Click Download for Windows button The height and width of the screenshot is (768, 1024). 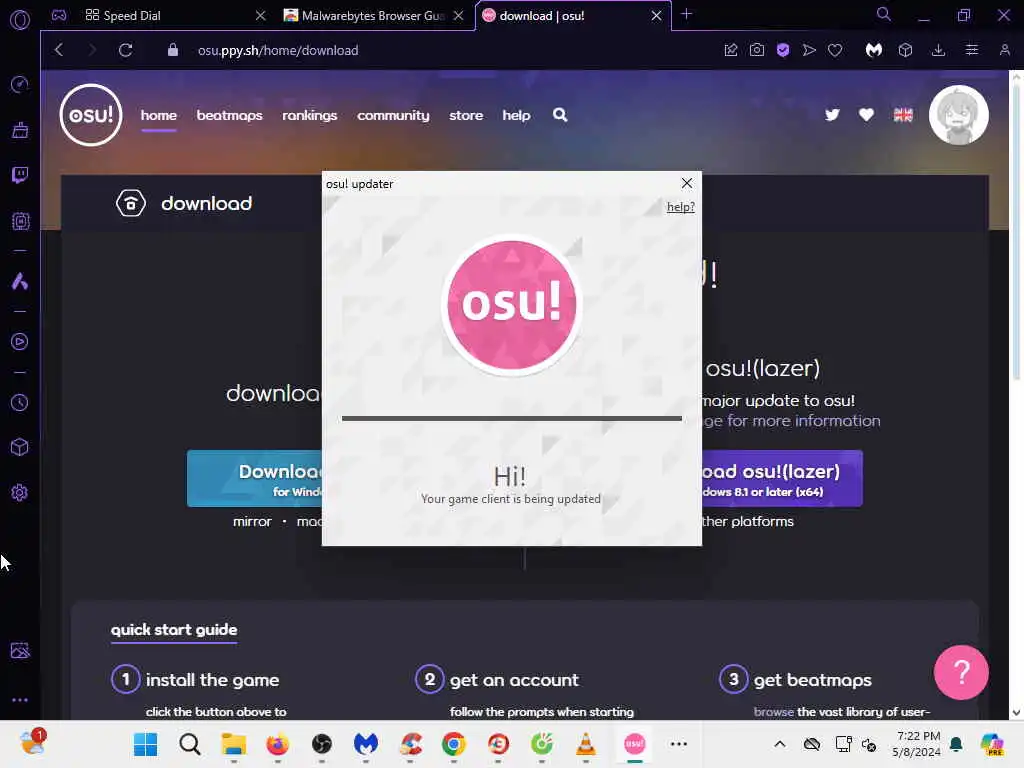tap(255, 479)
